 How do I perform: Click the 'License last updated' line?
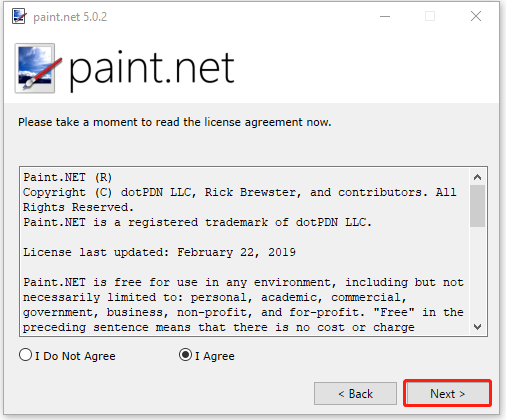pyautogui.click(x=159, y=252)
